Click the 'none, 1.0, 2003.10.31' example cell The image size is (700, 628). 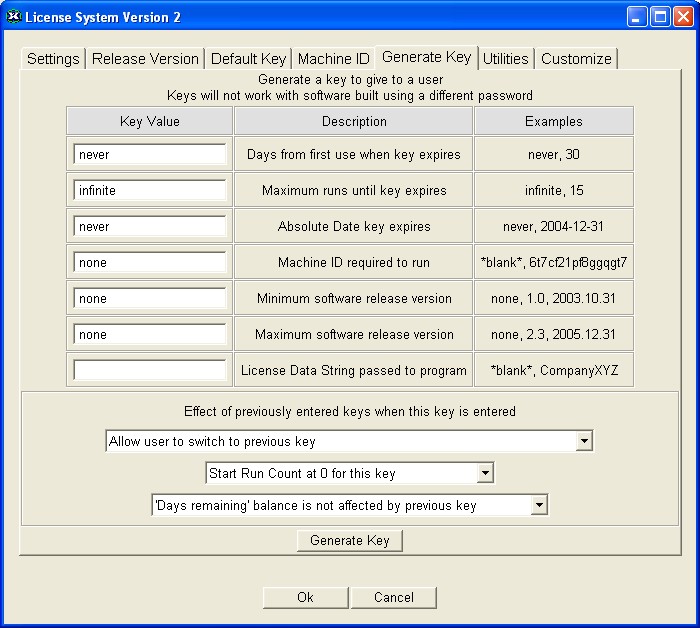click(x=553, y=298)
